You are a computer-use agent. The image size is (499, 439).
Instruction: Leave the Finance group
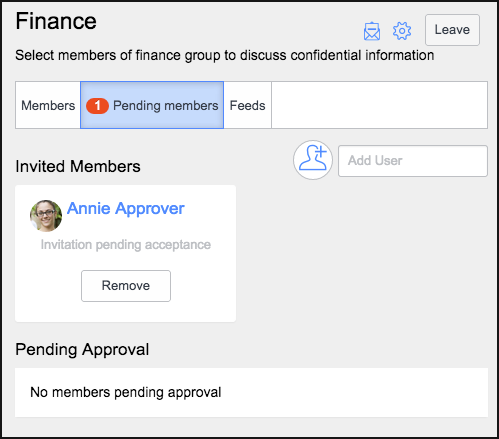(x=452, y=30)
